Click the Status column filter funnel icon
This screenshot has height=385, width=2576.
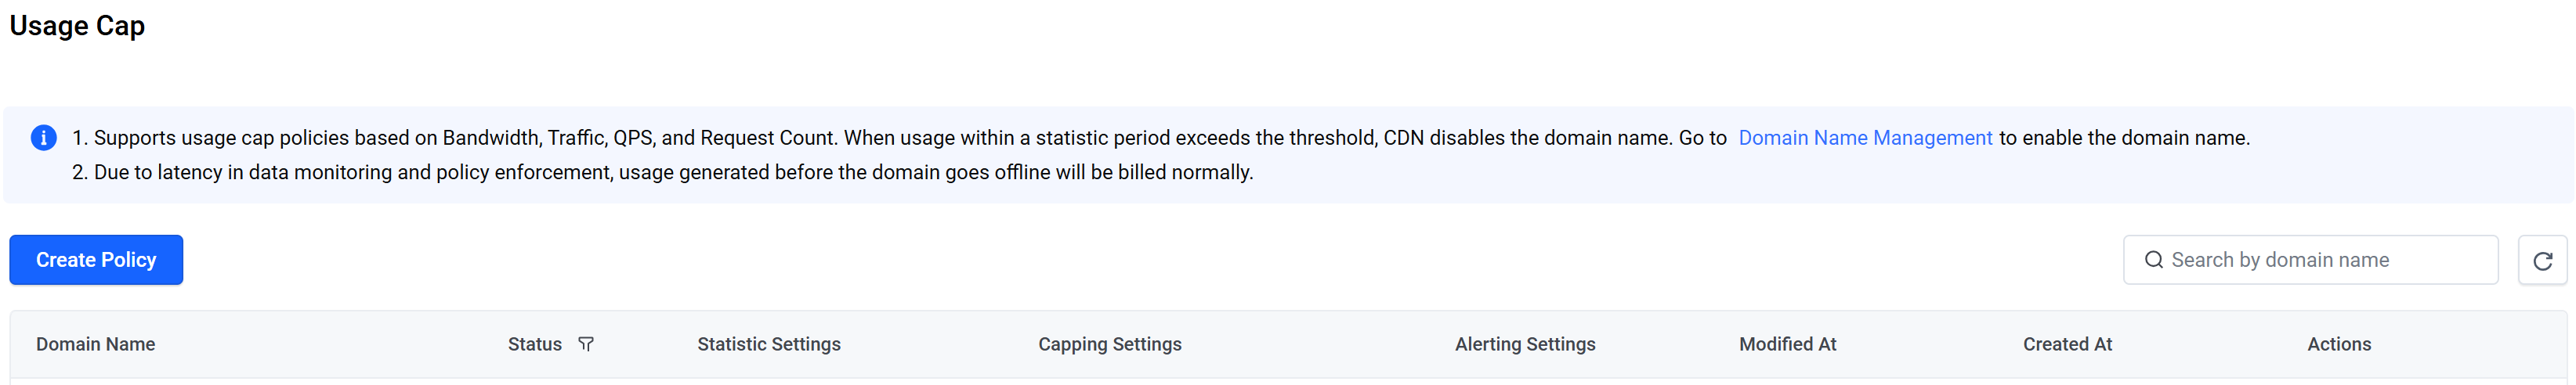point(586,344)
